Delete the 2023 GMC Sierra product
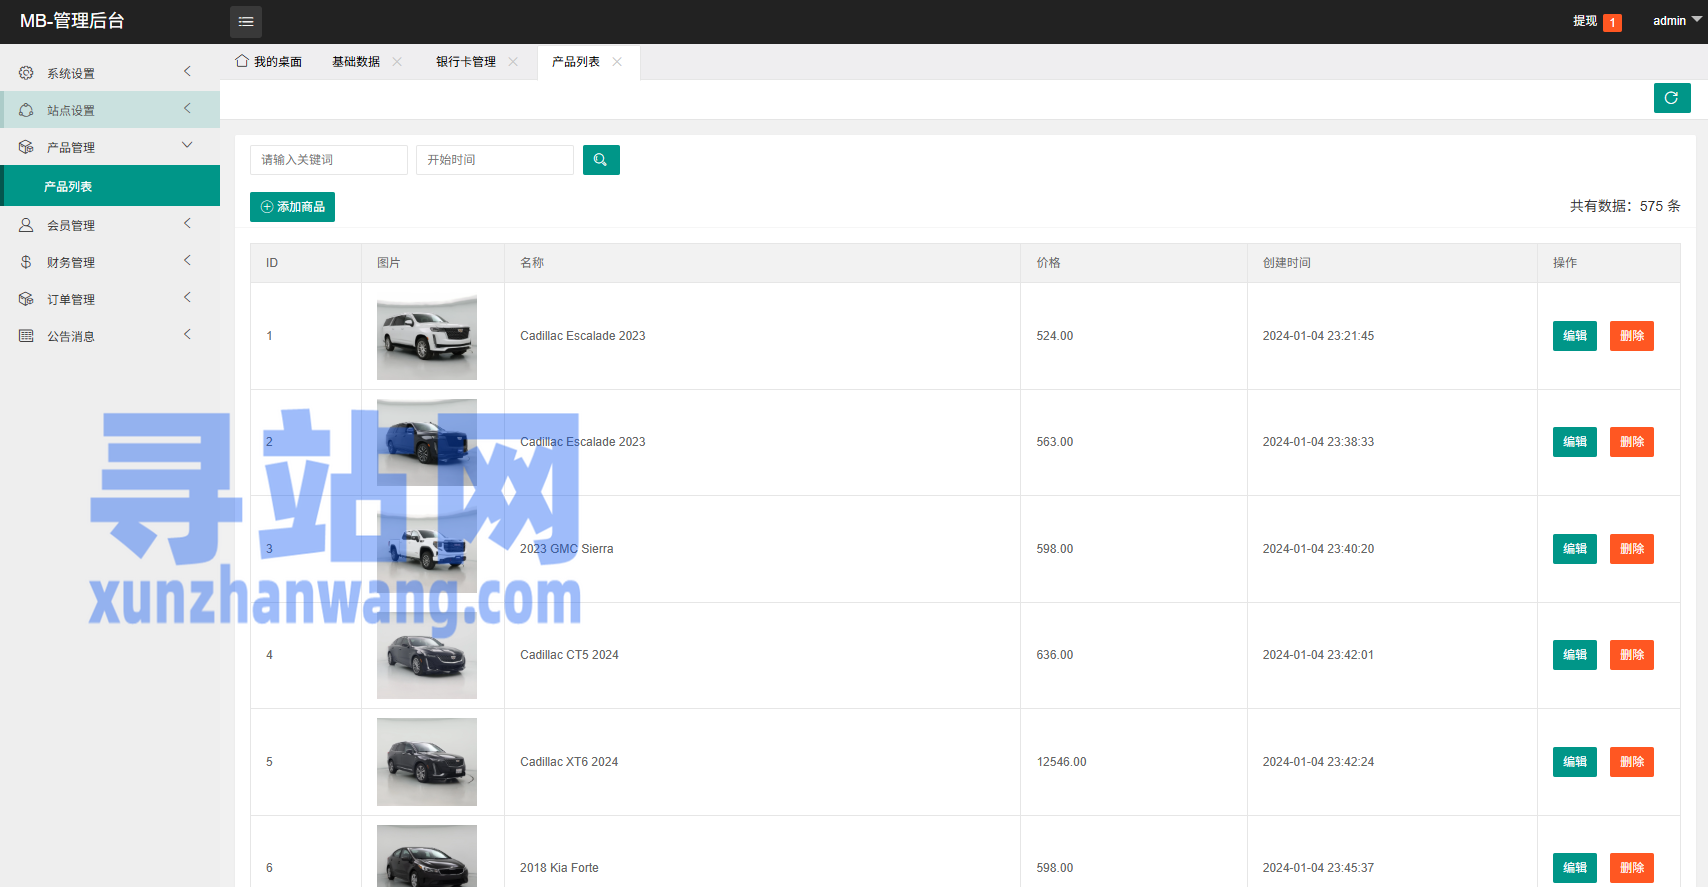Screen dimensions: 1708x887 click(1632, 549)
